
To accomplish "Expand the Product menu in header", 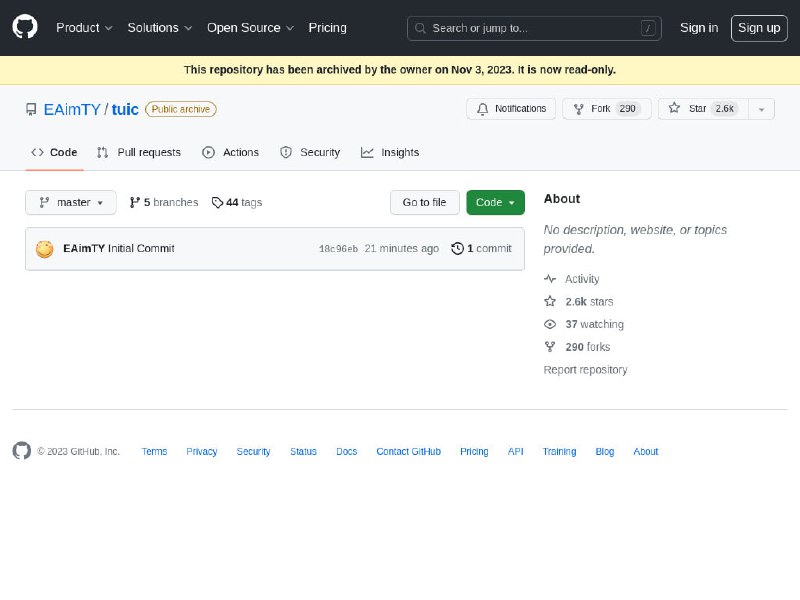I will click(84, 28).
